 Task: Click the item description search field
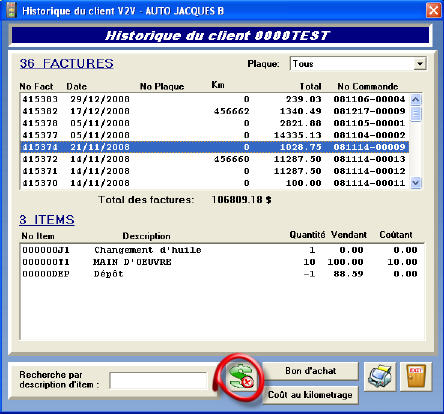(158, 380)
